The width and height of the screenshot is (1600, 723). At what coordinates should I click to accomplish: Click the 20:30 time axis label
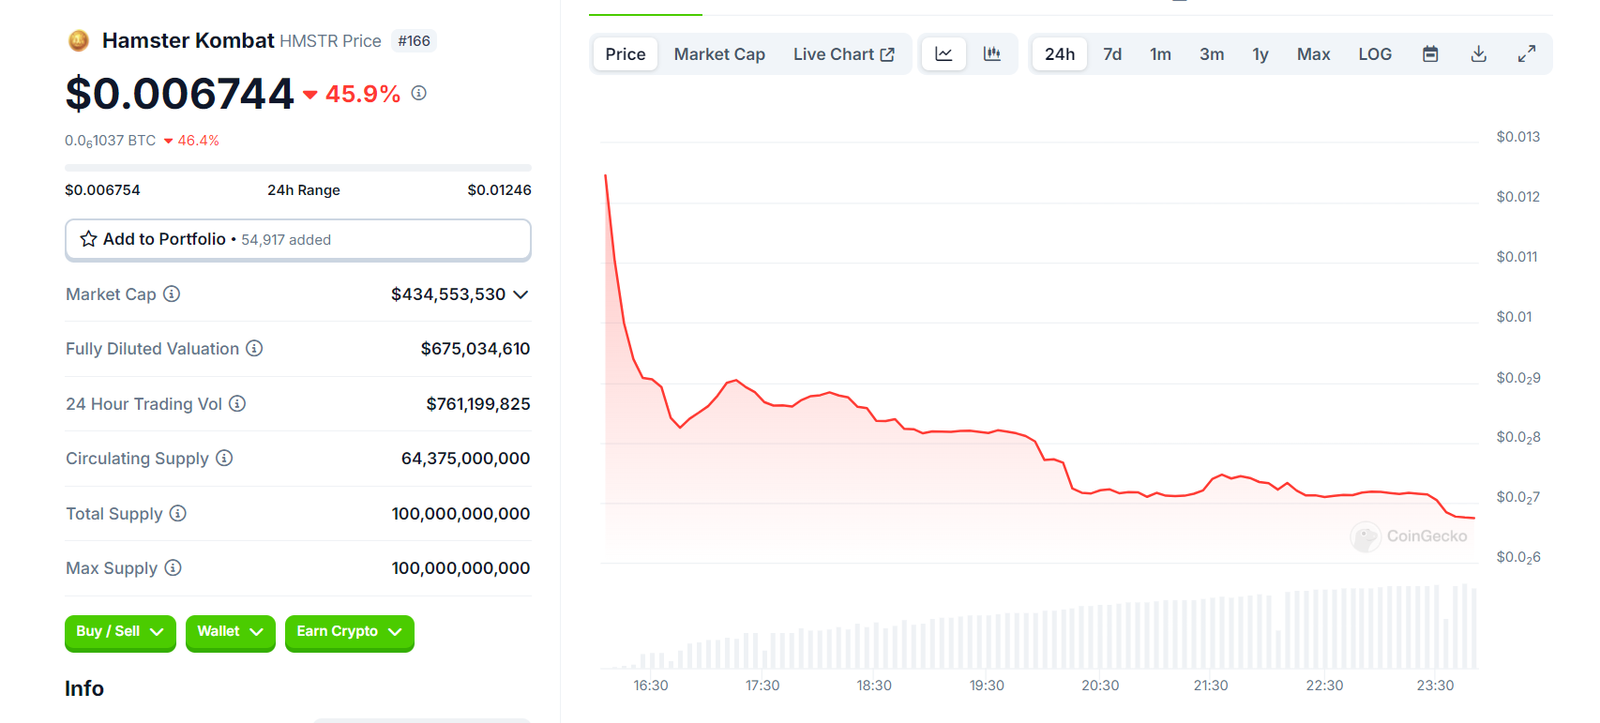[1100, 685]
